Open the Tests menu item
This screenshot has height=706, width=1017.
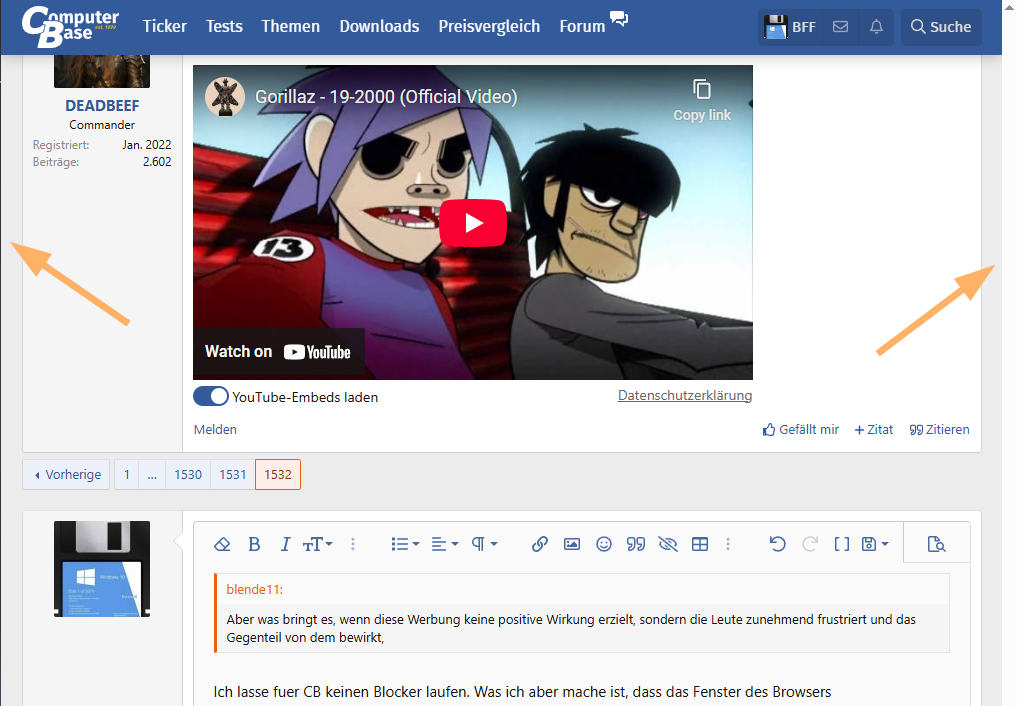click(224, 27)
